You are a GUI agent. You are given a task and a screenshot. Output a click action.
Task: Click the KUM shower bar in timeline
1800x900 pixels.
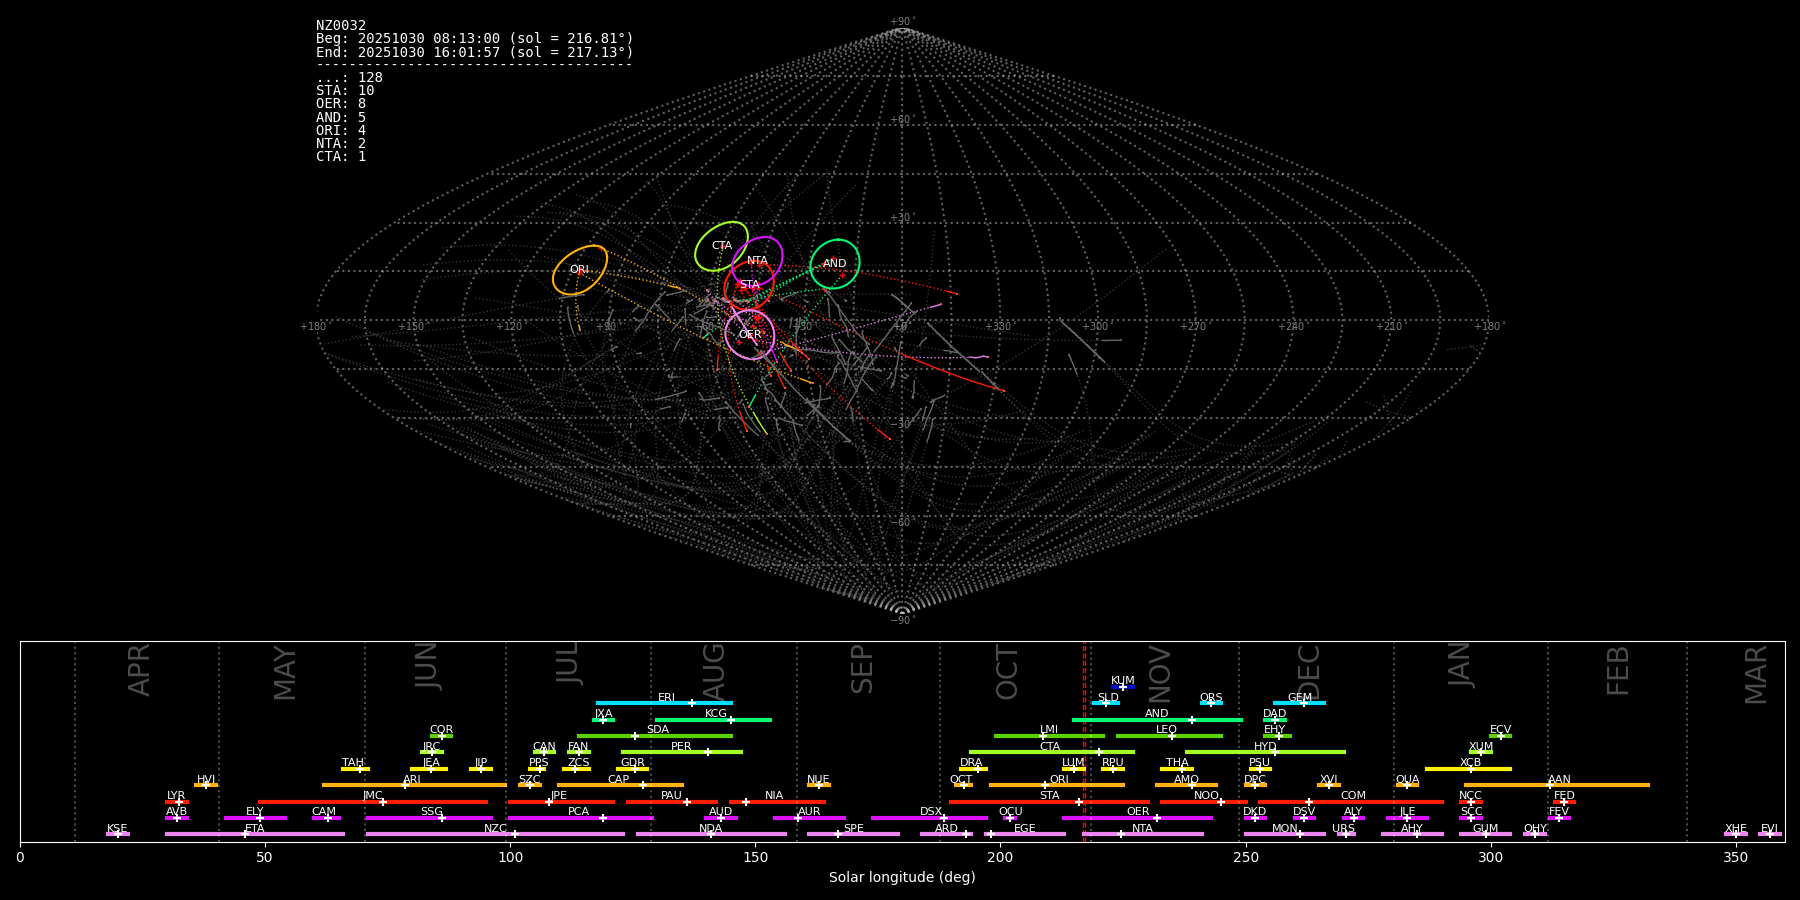tap(1123, 687)
